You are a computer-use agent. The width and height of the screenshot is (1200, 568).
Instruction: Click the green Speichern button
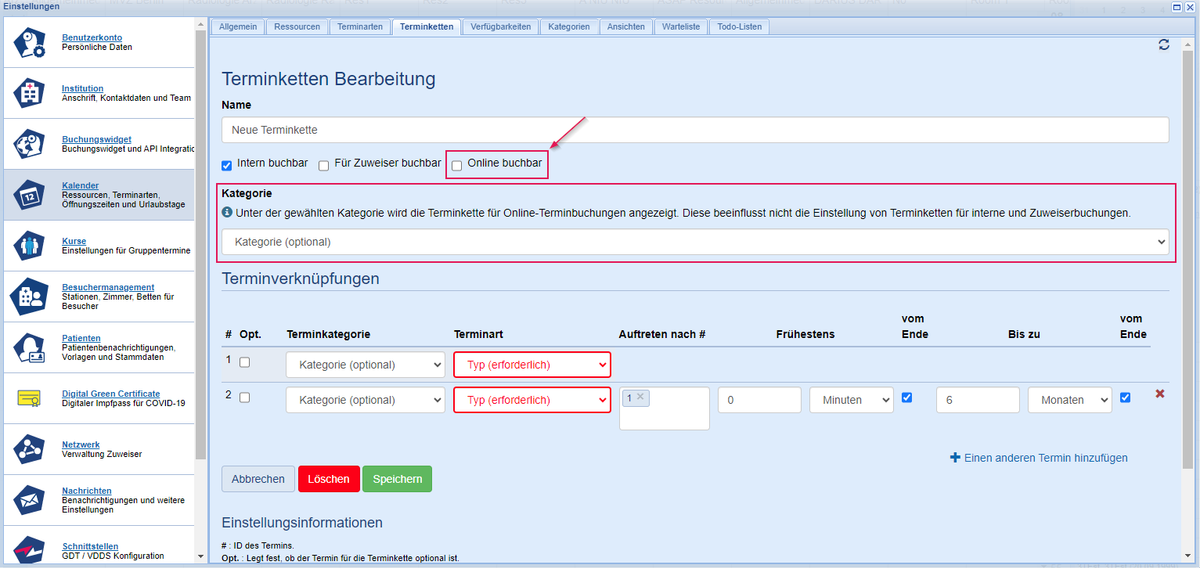click(397, 479)
